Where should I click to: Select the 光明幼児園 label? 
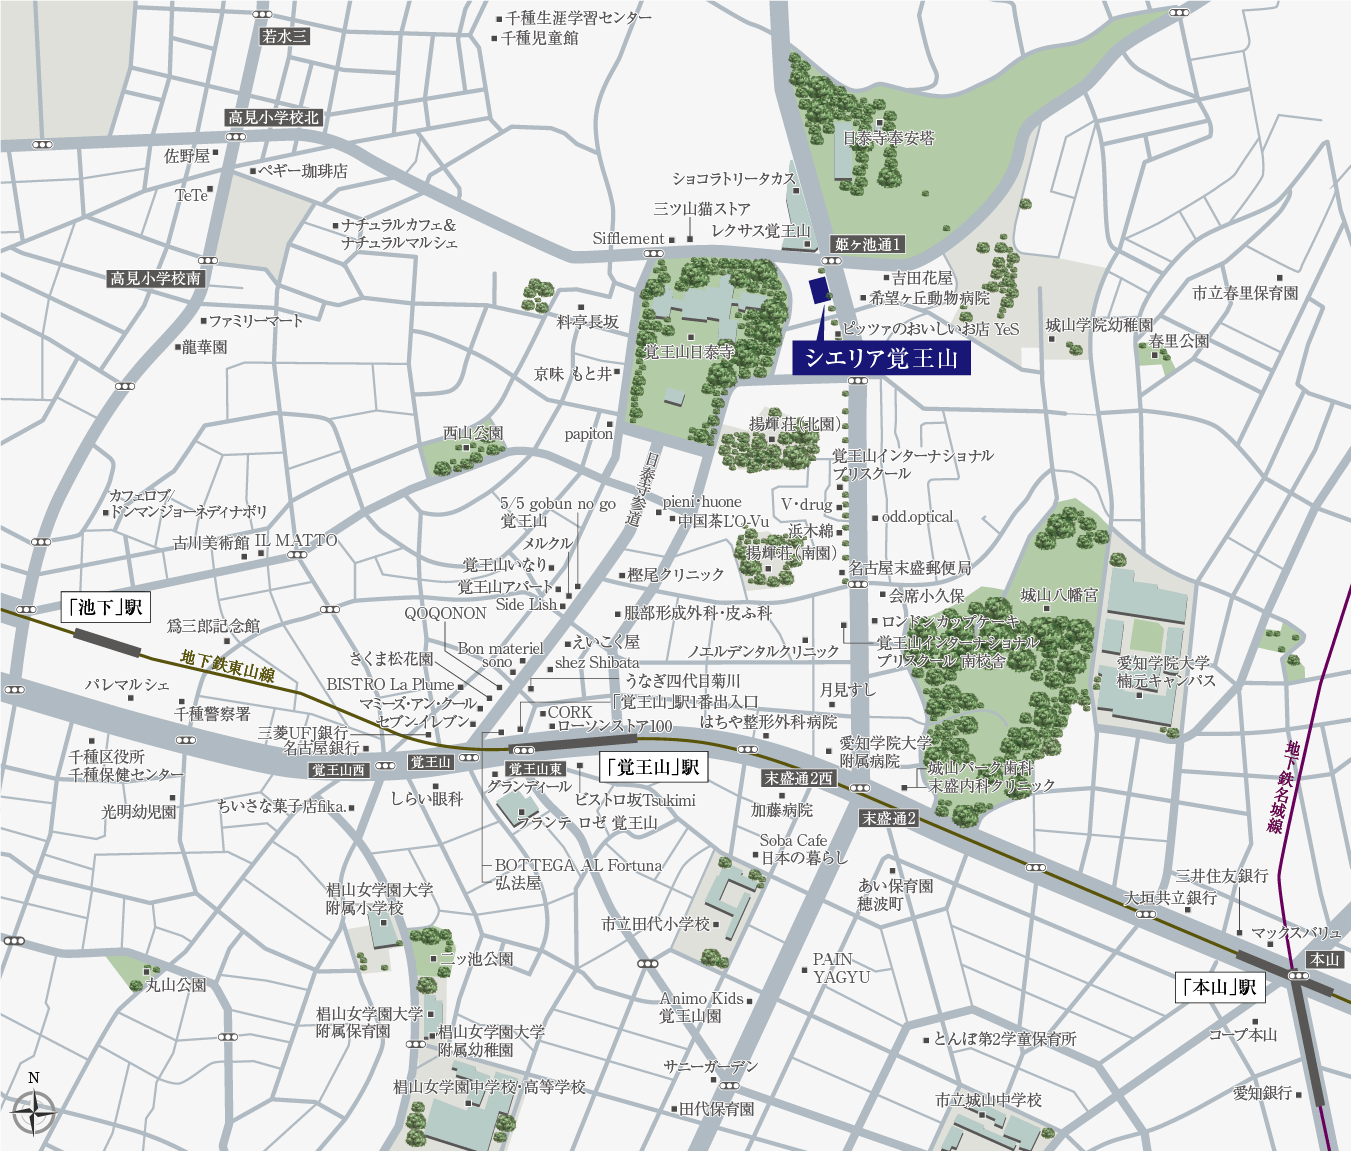[x=139, y=812]
